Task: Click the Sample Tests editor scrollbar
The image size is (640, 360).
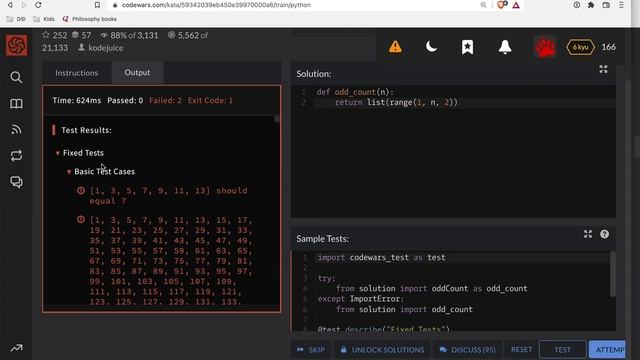Action: 613,273
